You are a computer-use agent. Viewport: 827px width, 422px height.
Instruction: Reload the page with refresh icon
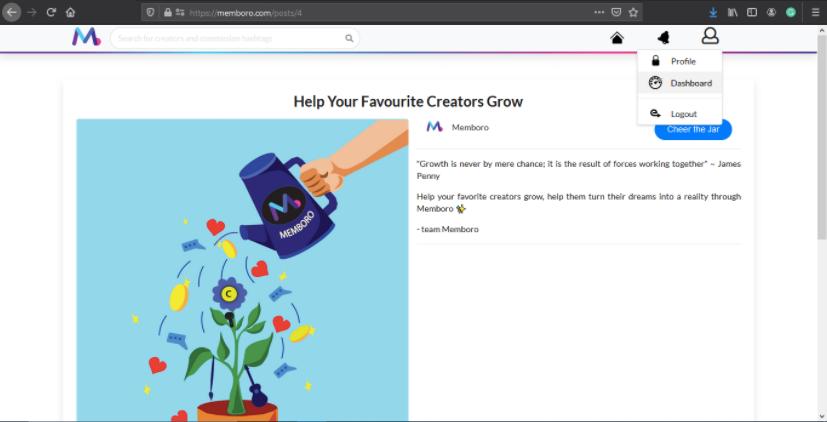tap(51, 12)
